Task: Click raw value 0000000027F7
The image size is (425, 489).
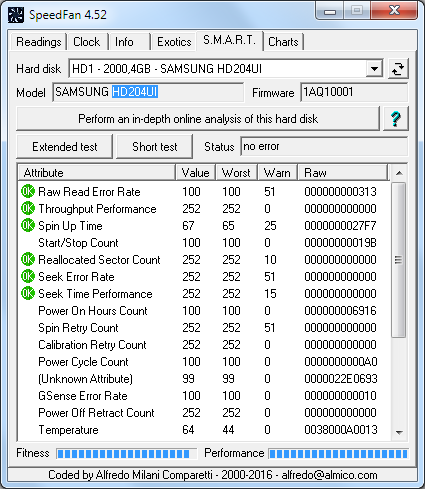Action: 340,226
